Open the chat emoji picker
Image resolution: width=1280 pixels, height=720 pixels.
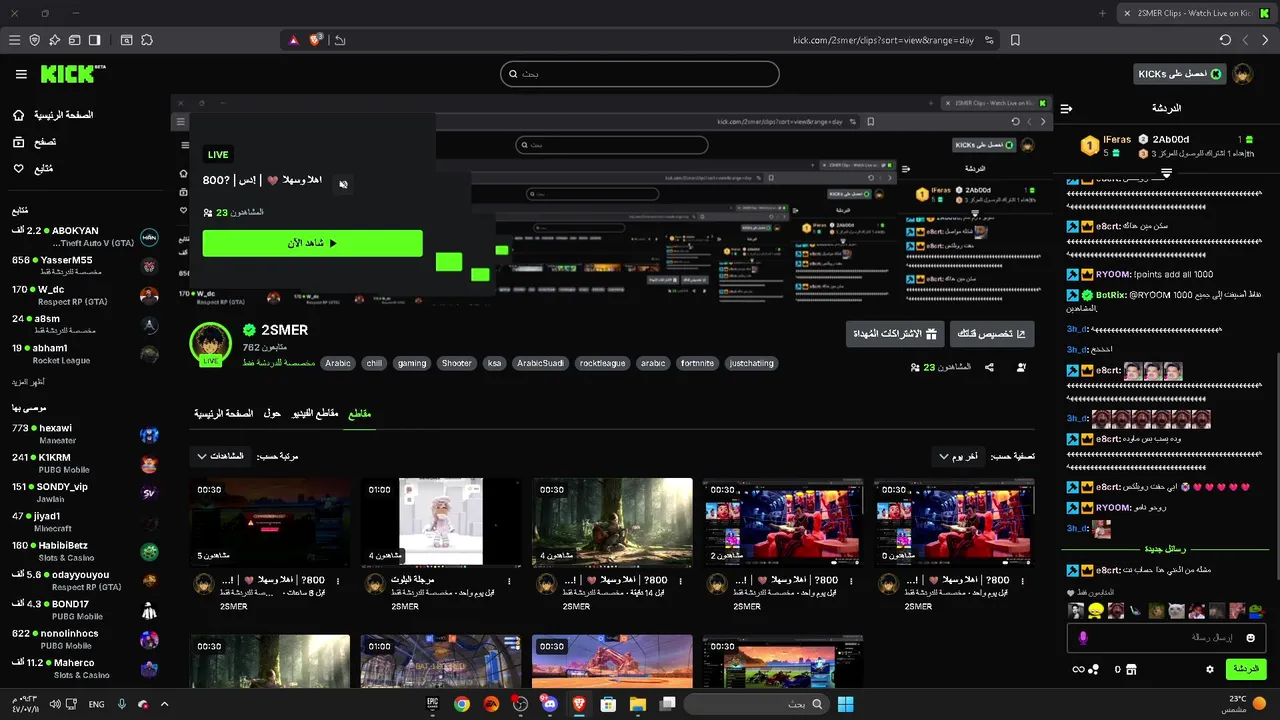1250,638
